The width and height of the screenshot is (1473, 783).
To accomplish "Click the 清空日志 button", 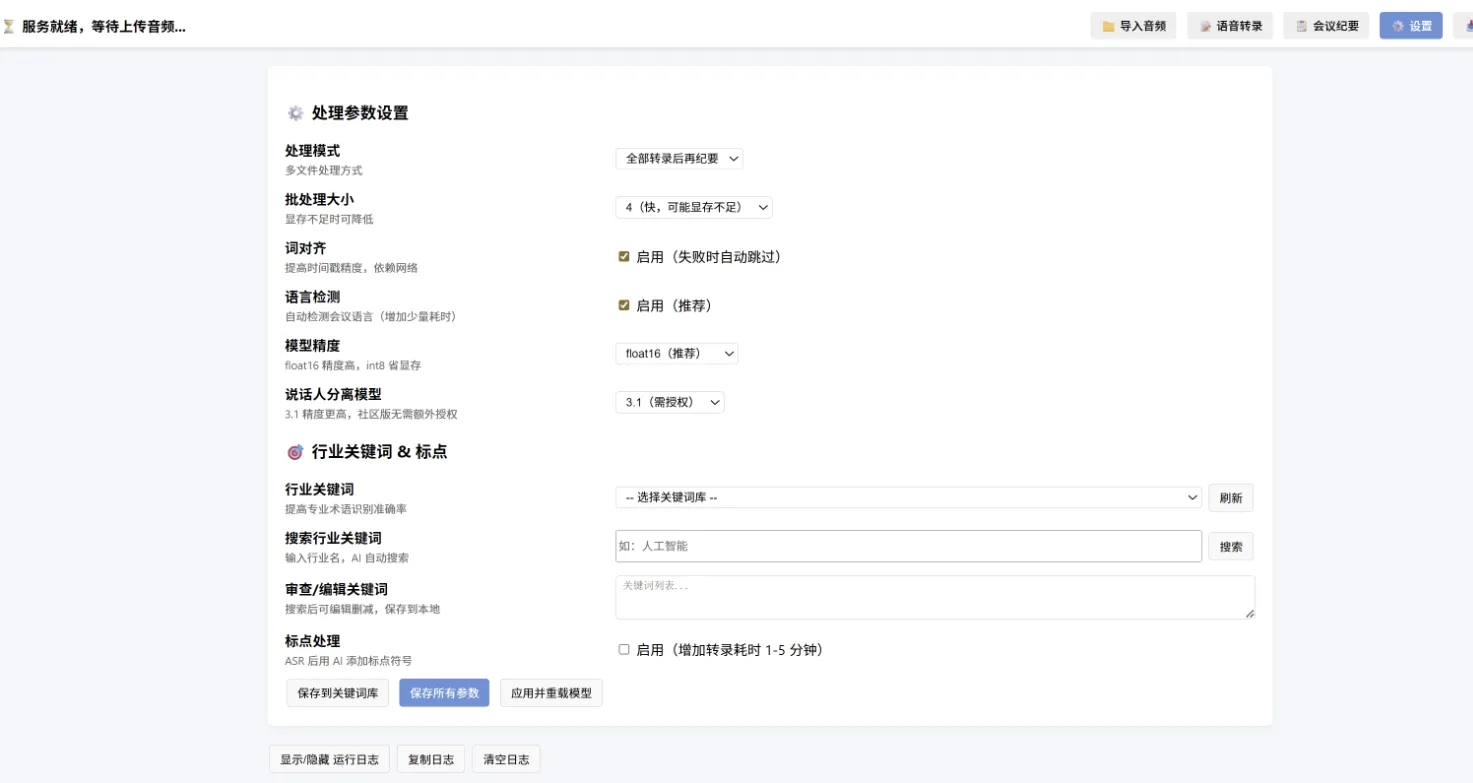I will [506, 760].
